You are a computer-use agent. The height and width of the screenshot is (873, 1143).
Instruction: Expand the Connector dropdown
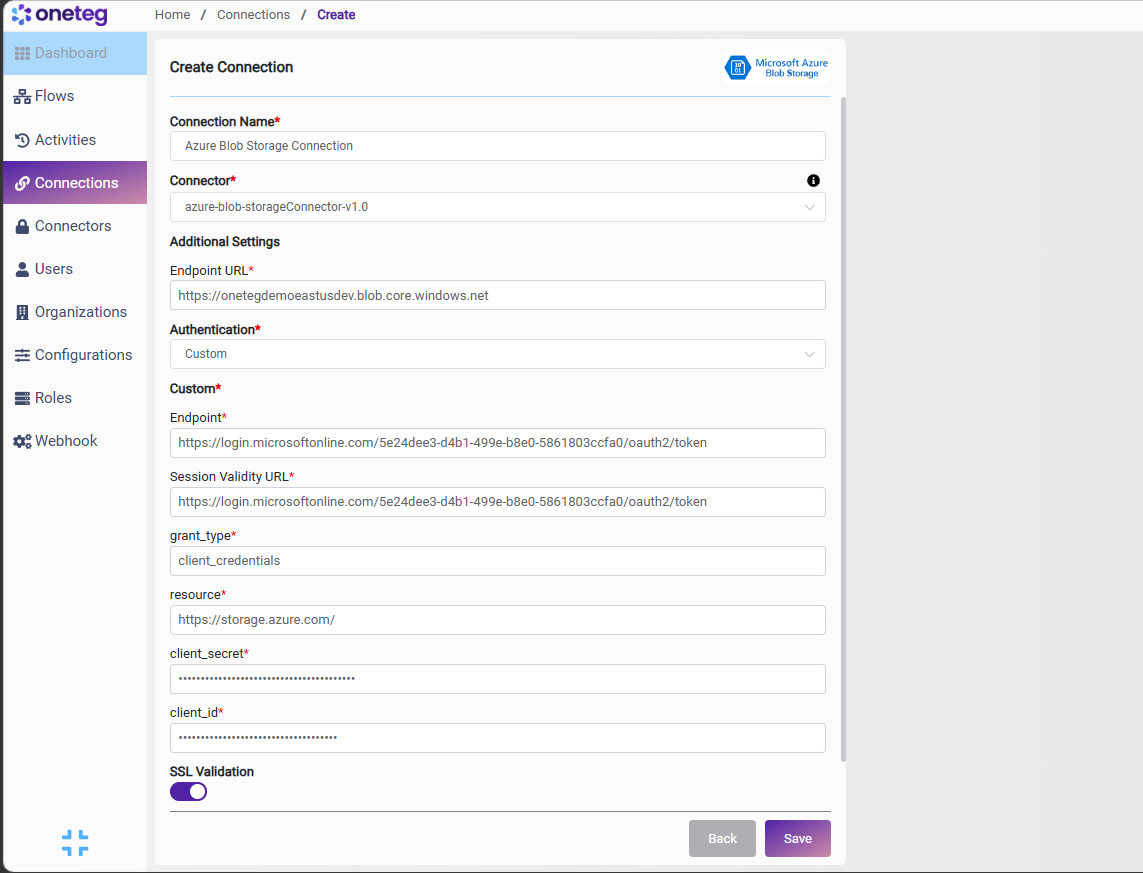(x=498, y=207)
